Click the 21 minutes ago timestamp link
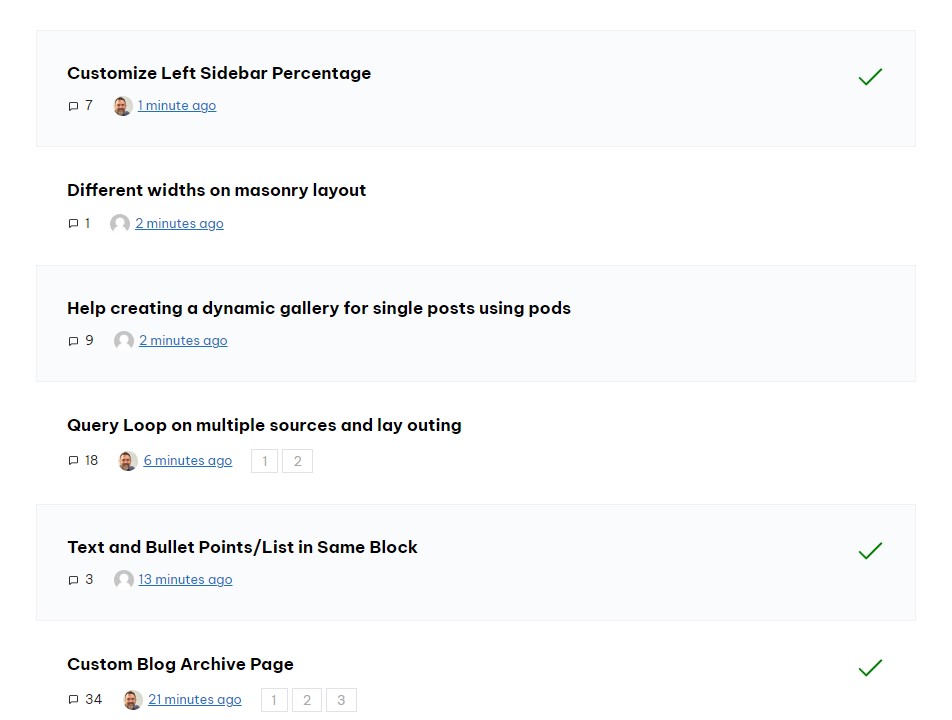The image size is (952, 720). pos(194,699)
